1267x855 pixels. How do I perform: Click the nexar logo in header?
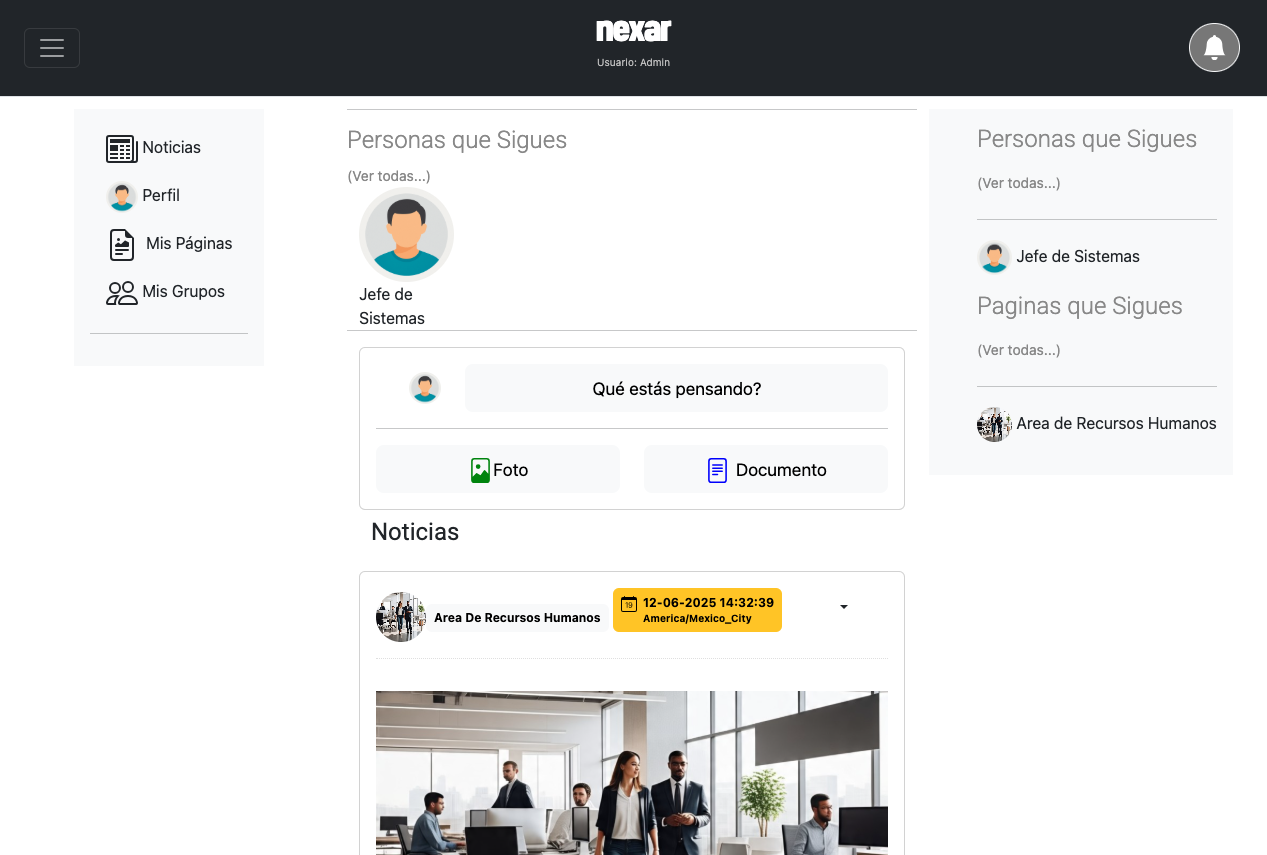click(633, 31)
